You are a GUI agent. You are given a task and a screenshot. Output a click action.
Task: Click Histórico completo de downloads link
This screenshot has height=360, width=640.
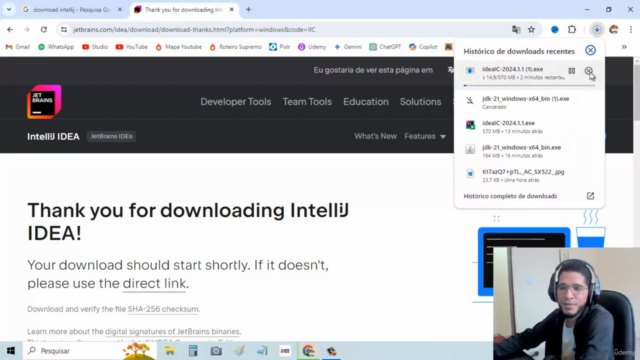tap(510, 196)
